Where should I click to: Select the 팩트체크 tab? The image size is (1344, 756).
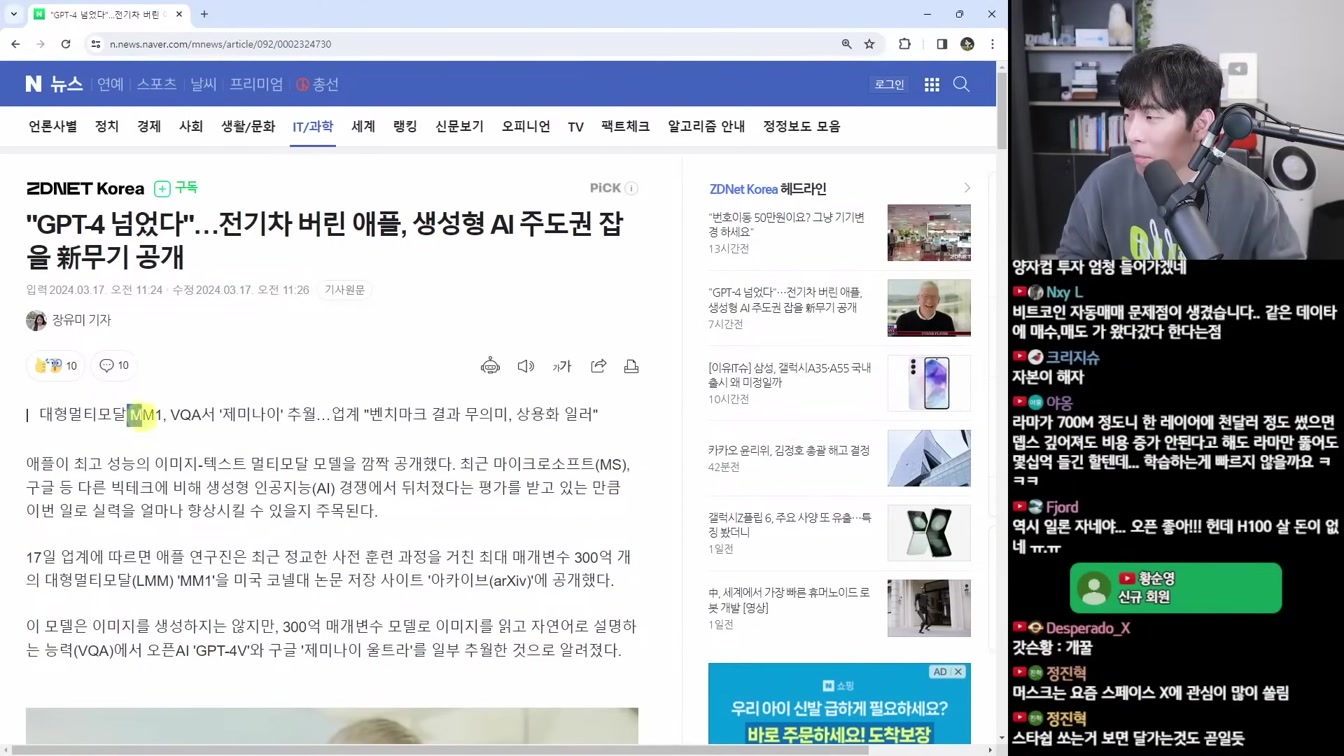click(x=625, y=127)
